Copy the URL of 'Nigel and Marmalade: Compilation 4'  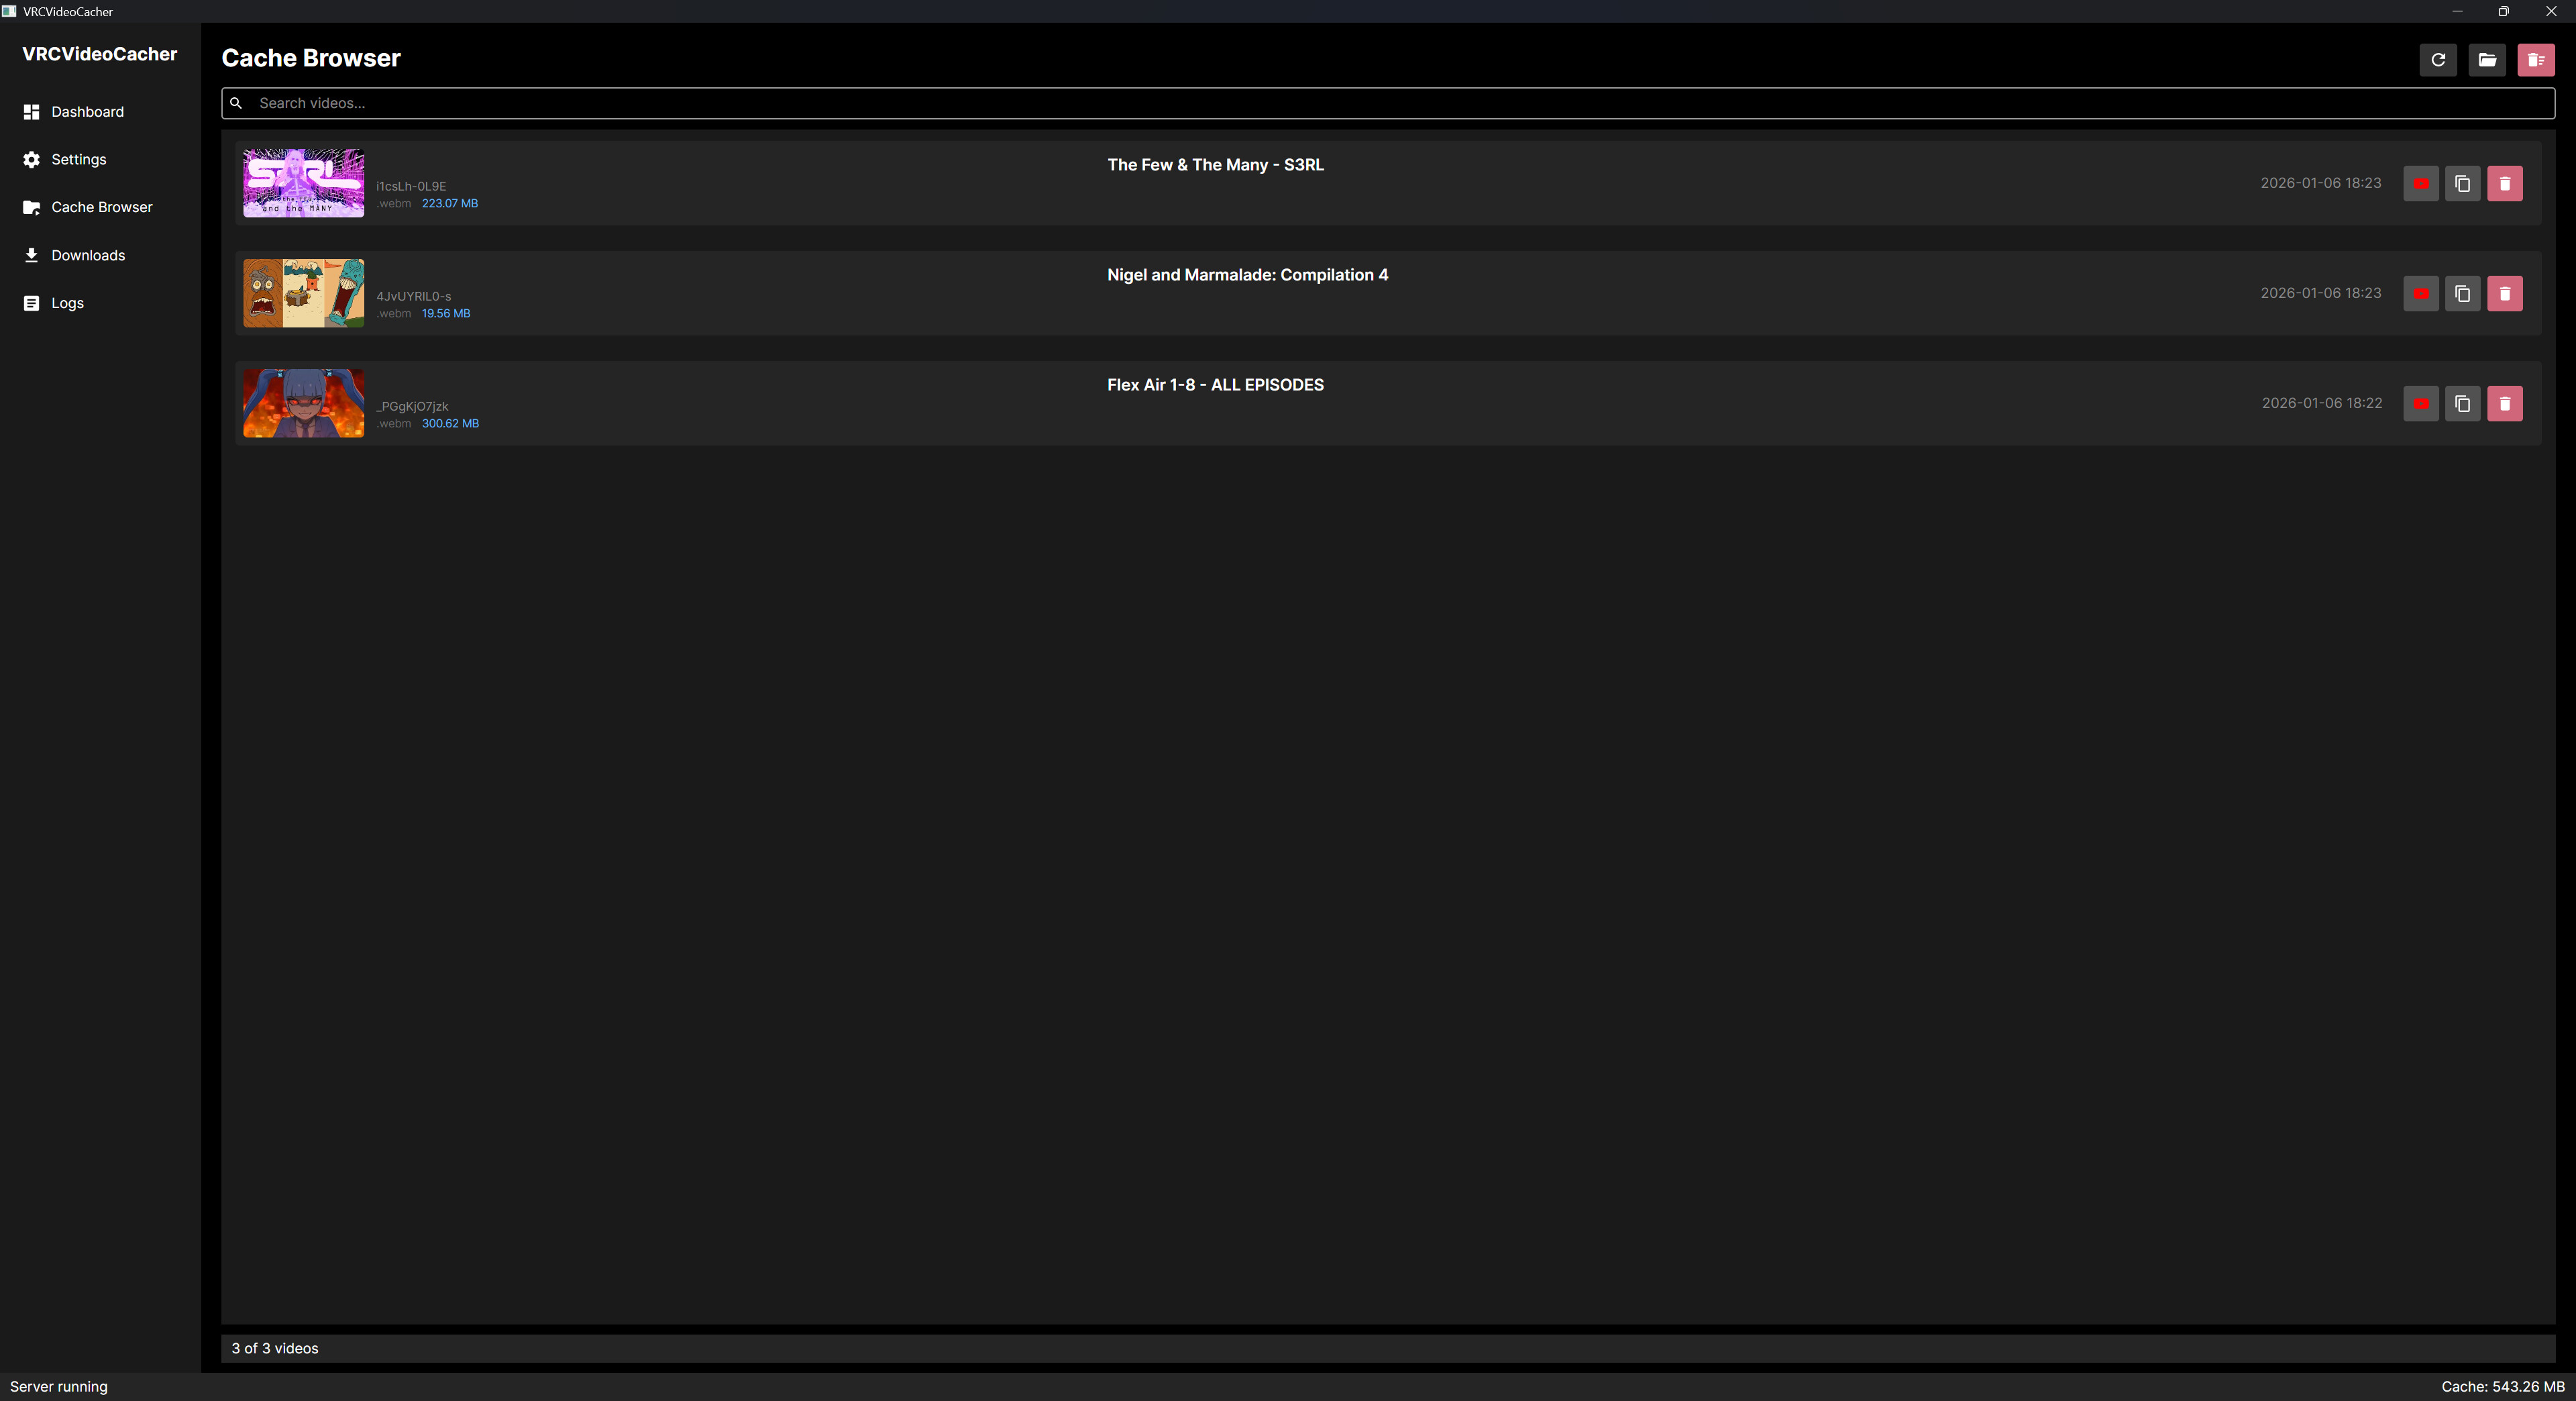pos(2463,293)
